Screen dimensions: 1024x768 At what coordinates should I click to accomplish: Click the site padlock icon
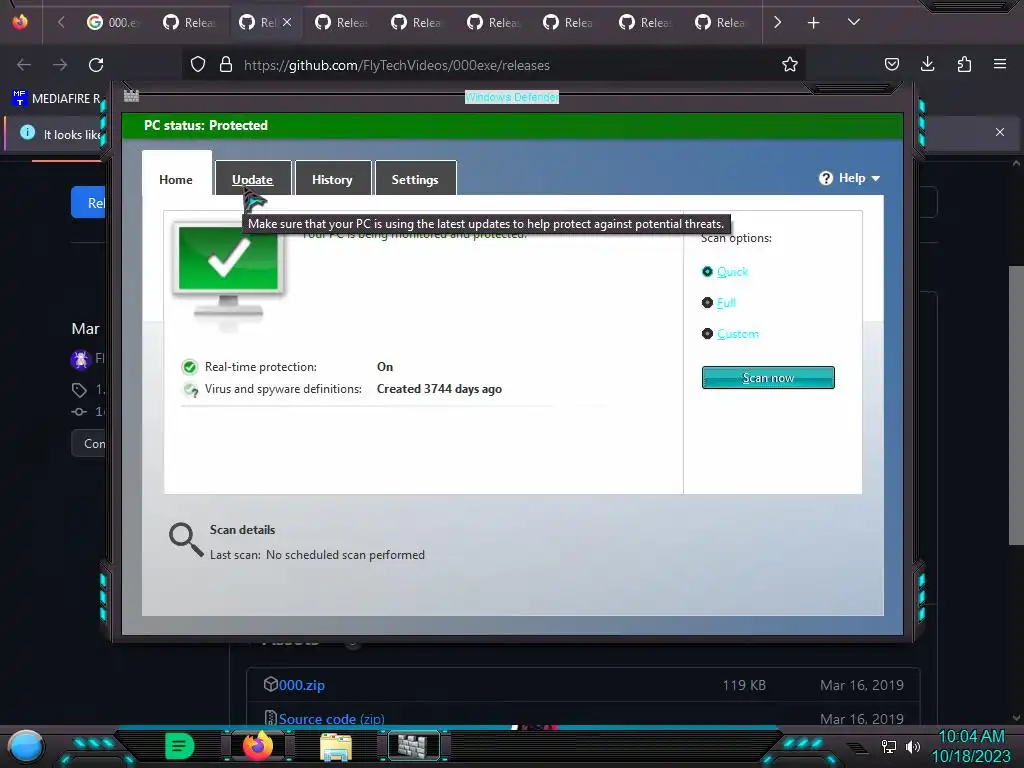(226, 64)
